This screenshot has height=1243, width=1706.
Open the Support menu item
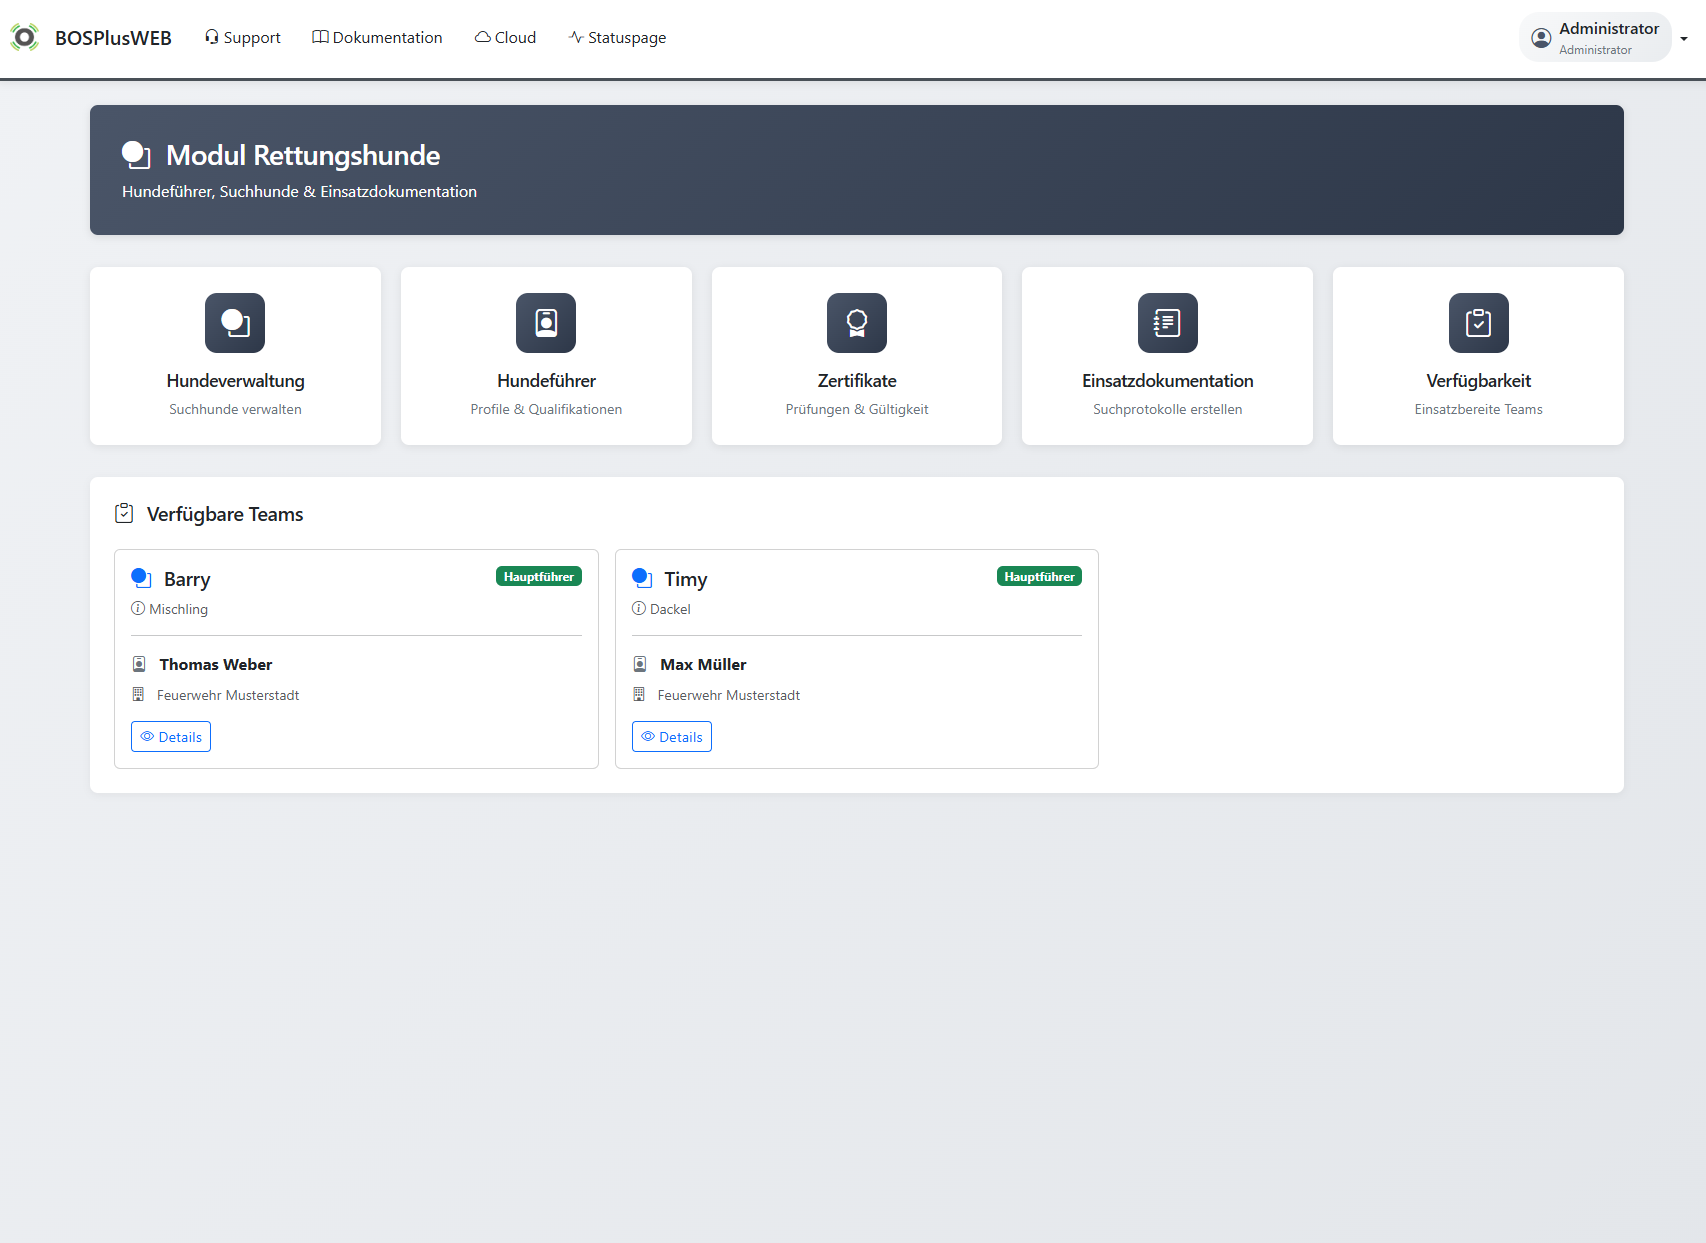(x=242, y=38)
